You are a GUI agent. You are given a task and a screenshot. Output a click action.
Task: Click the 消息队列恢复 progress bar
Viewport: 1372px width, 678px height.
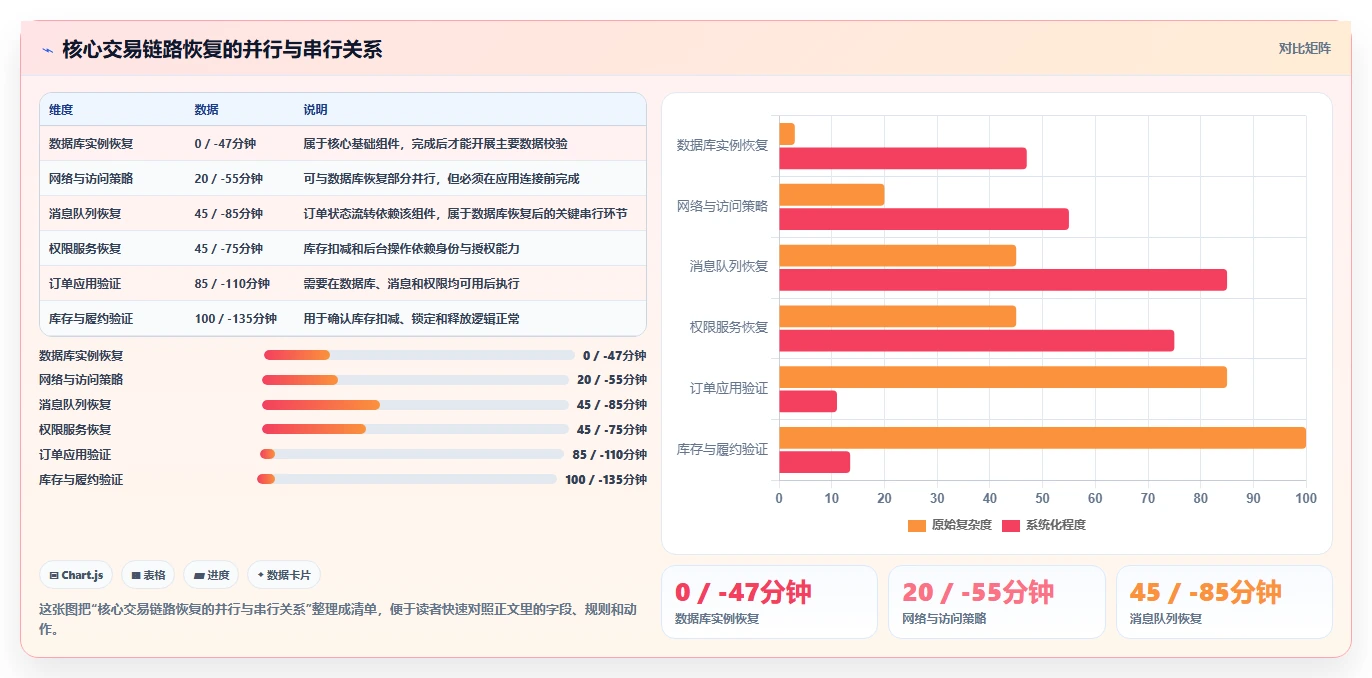click(x=415, y=405)
